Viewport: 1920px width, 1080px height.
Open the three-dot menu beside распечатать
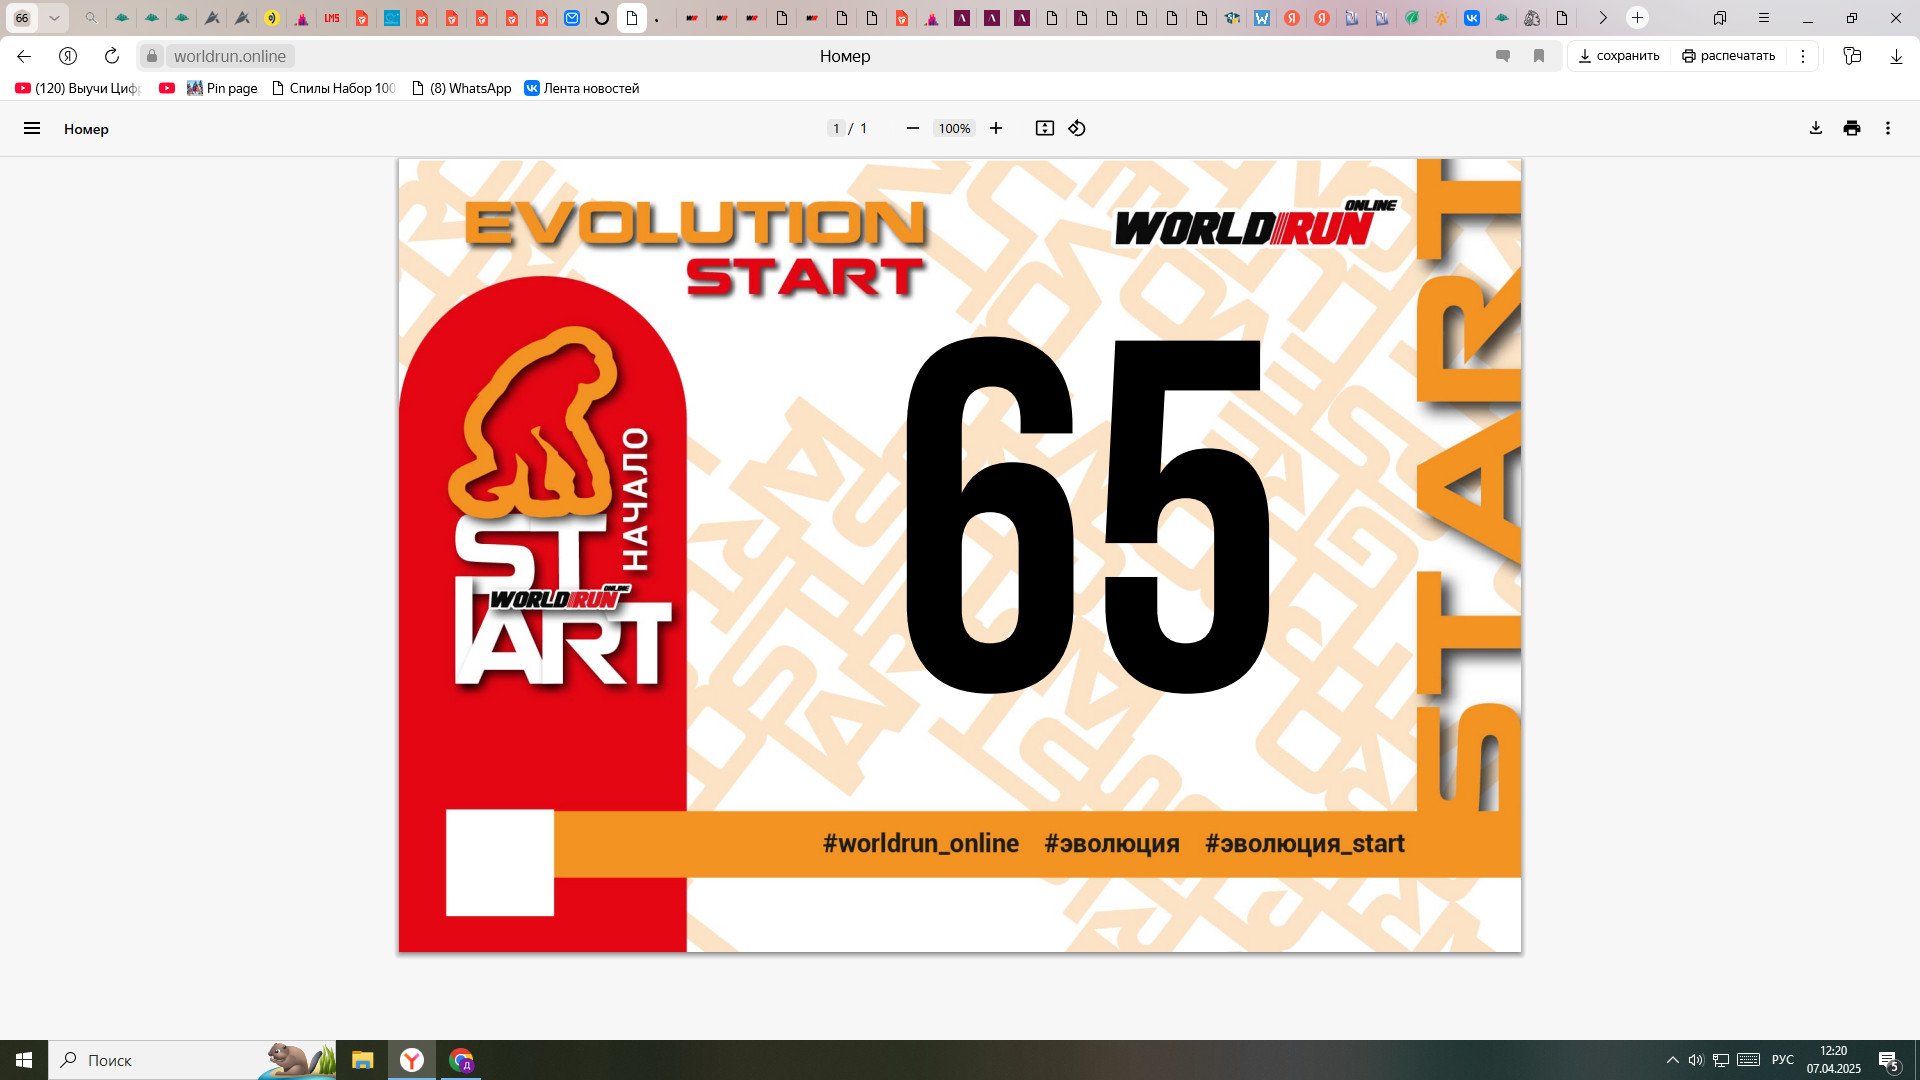[x=1803, y=56]
